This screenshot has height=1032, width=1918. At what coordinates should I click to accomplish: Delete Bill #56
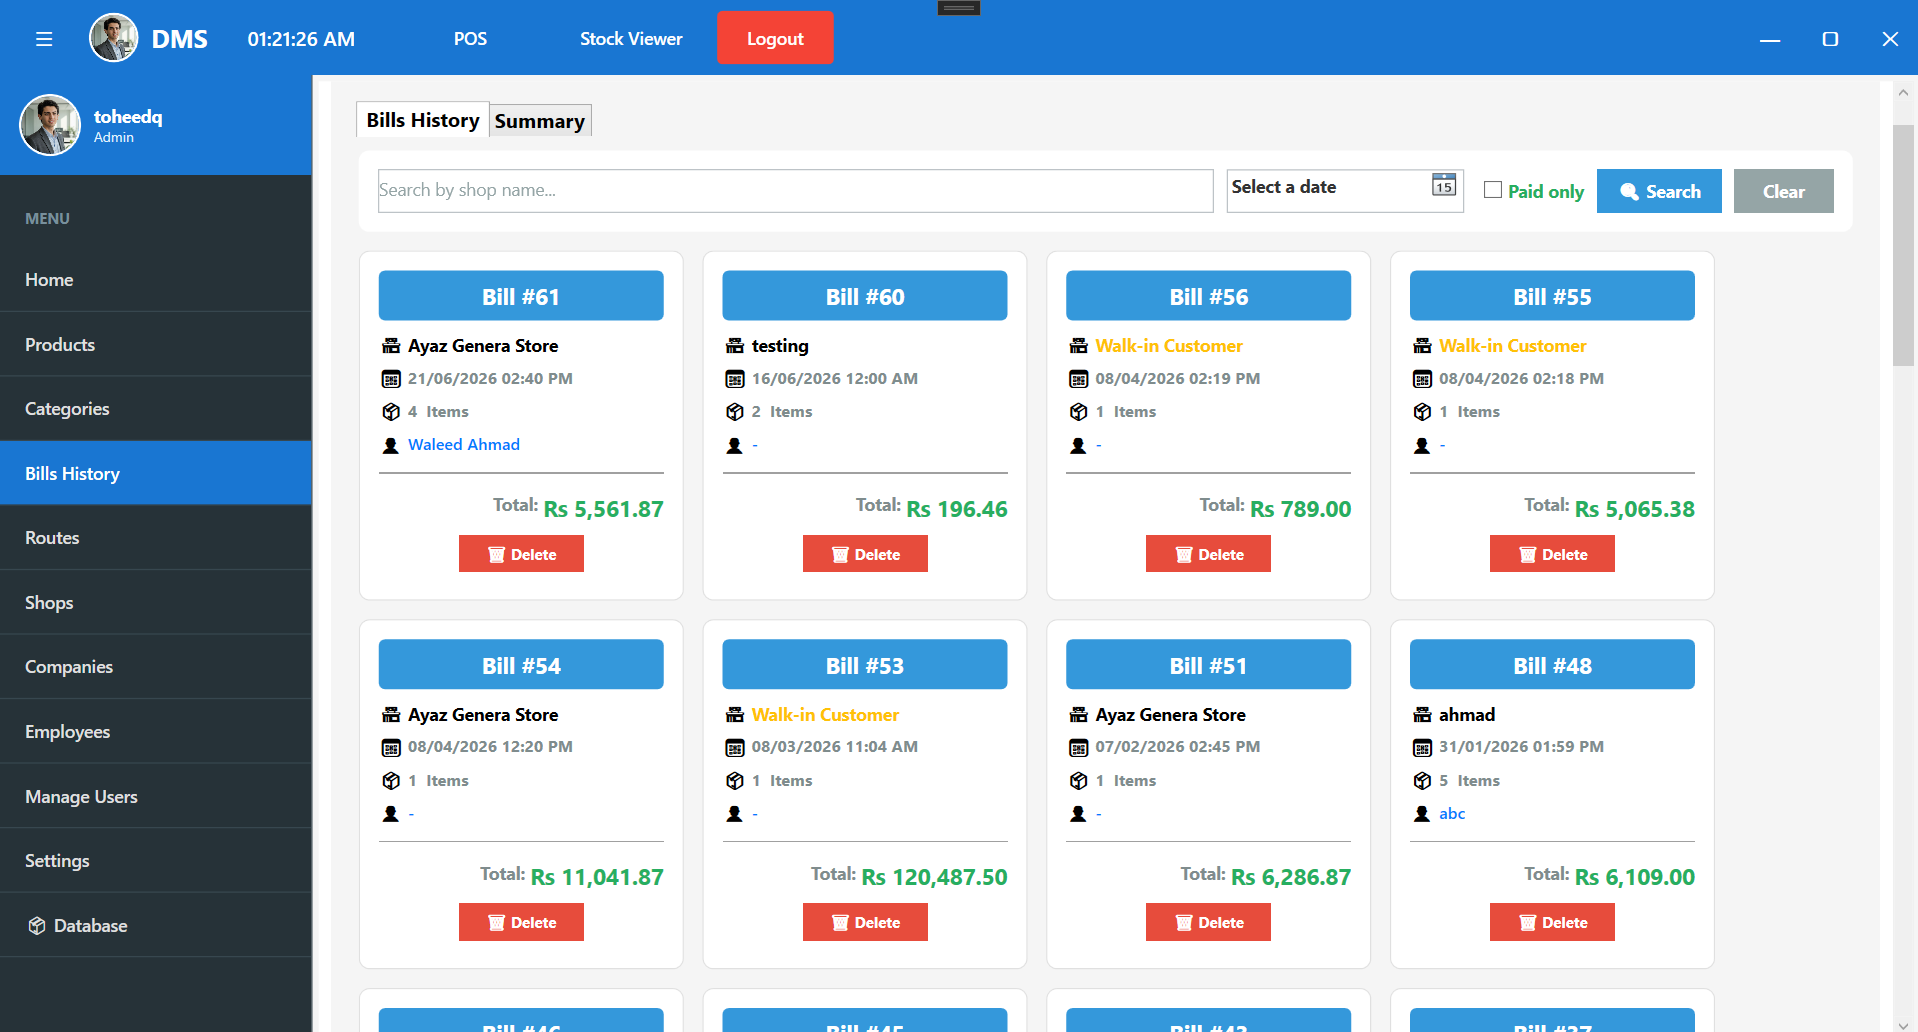1208,554
